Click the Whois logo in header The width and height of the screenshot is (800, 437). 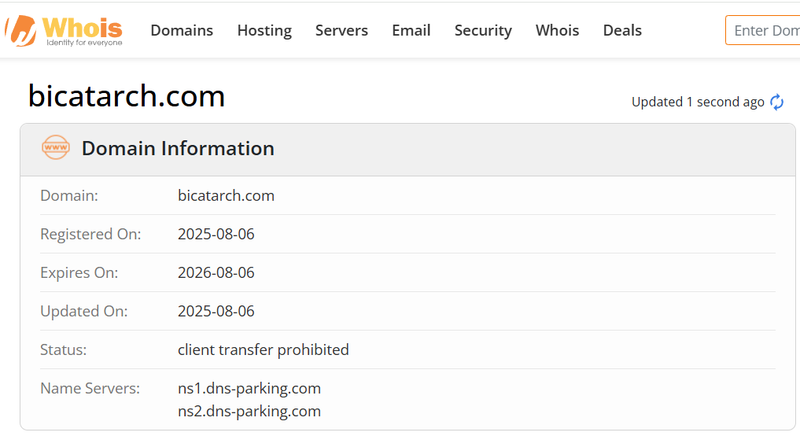(x=64, y=31)
